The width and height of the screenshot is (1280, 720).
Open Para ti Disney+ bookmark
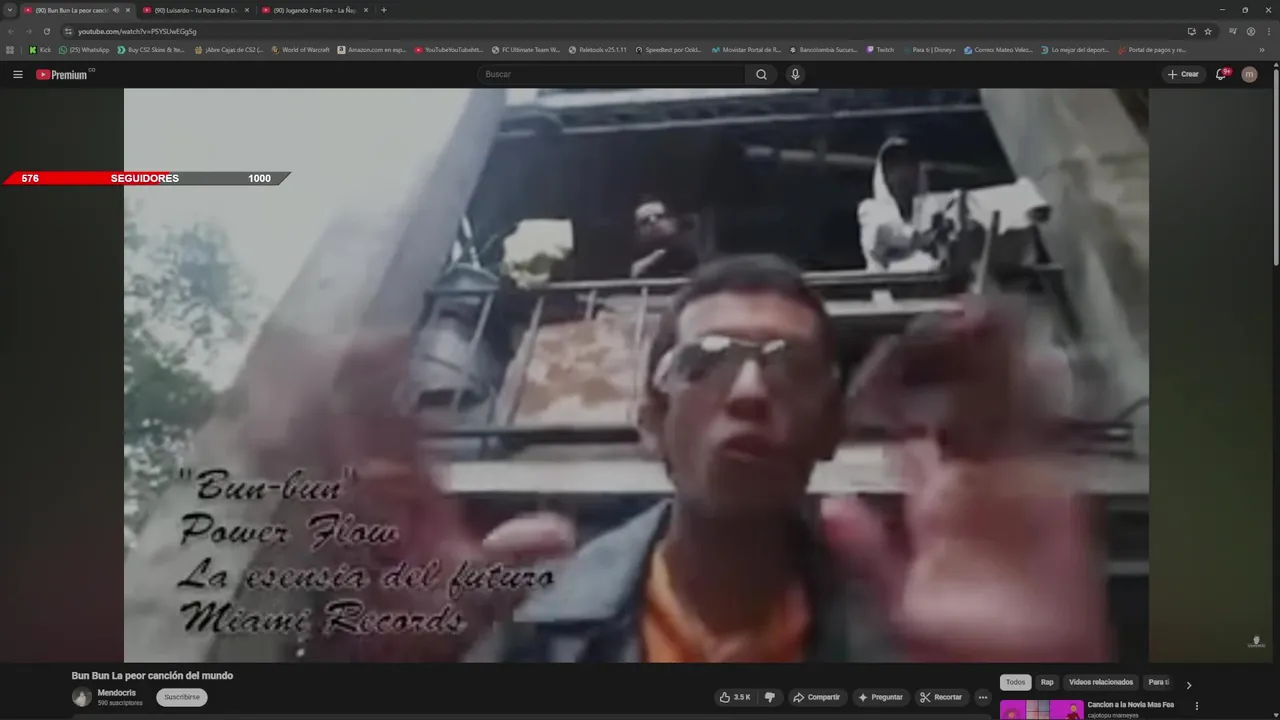click(929, 49)
